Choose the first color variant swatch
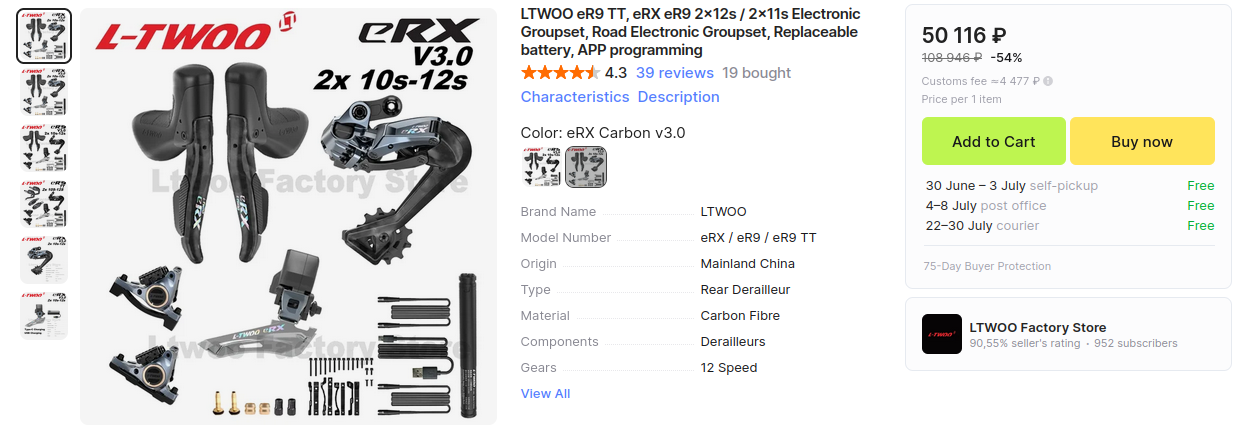This screenshot has width=1243, height=434. pos(542,167)
